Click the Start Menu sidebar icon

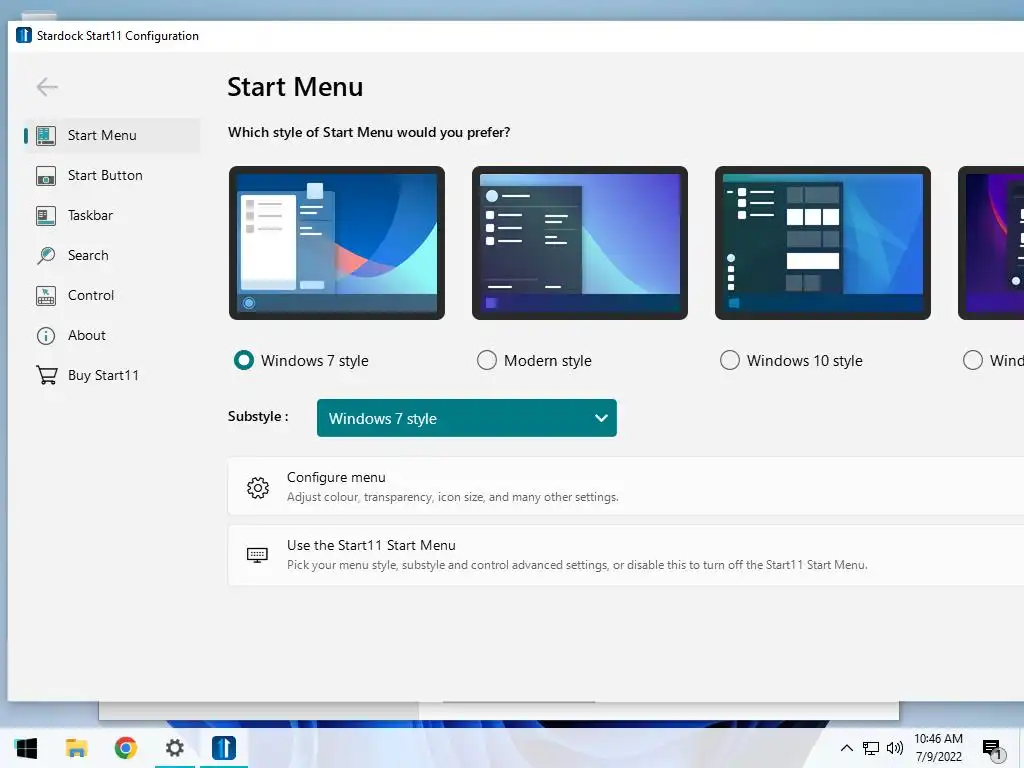coord(46,135)
